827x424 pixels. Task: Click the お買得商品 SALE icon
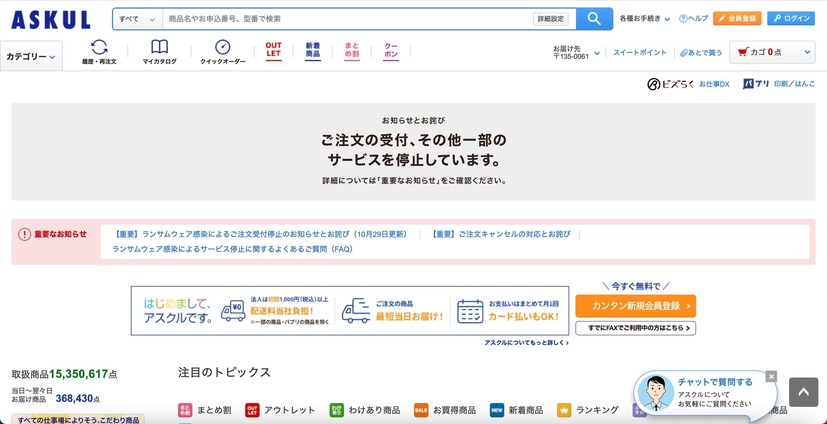click(421, 410)
